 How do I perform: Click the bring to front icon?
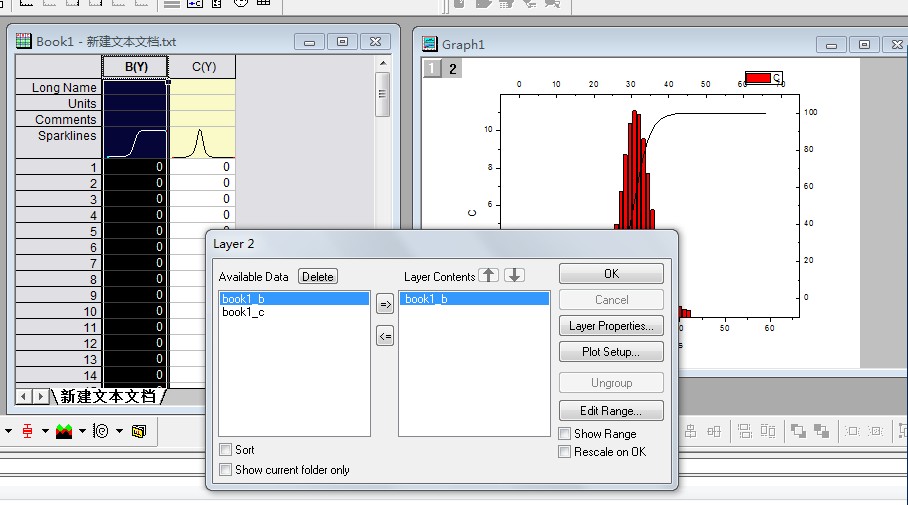(x=799, y=431)
